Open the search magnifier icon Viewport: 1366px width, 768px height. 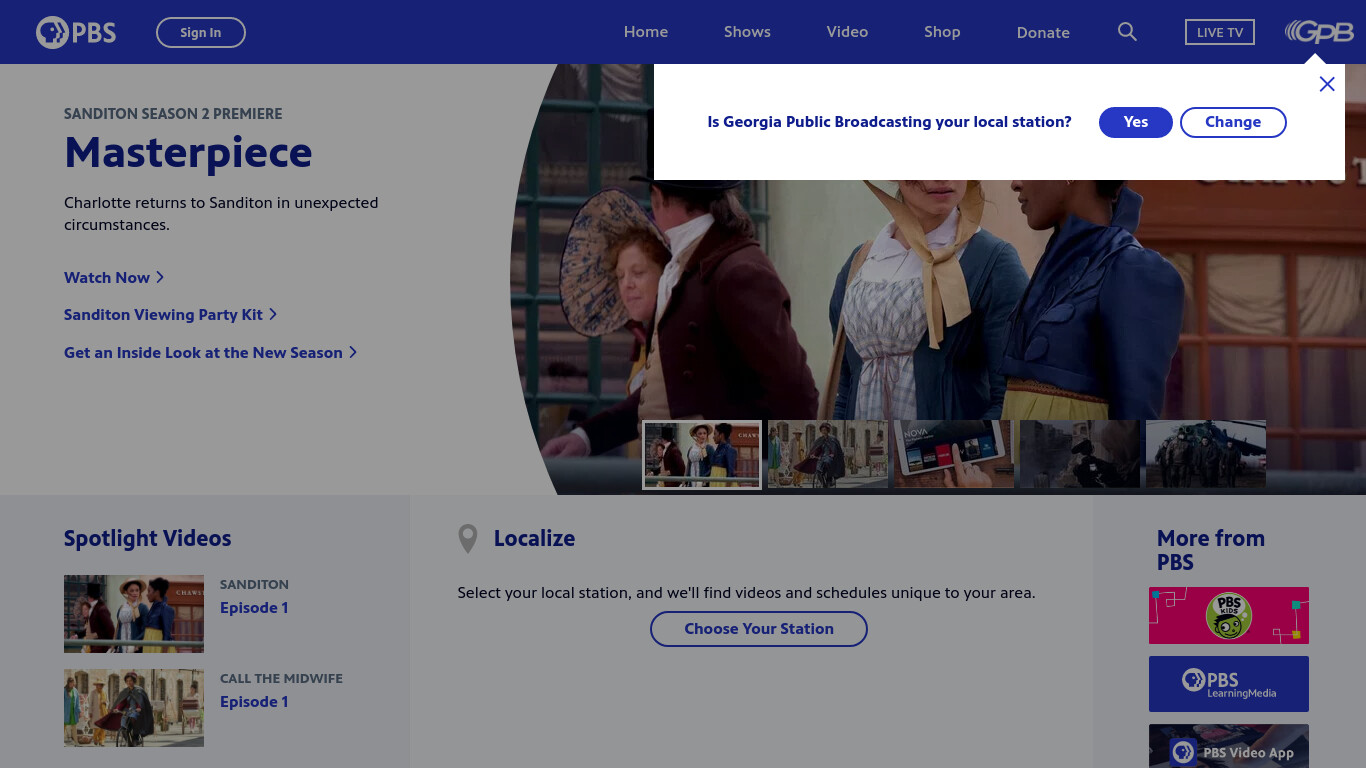point(1127,32)
